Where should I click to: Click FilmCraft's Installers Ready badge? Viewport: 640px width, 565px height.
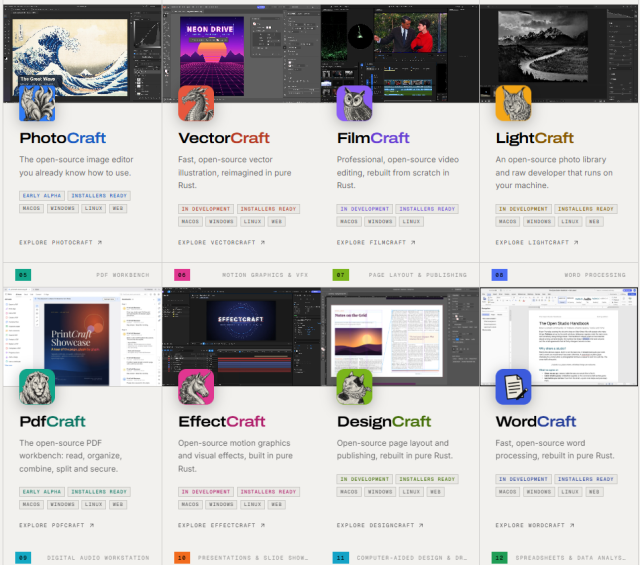pos(427,209)
